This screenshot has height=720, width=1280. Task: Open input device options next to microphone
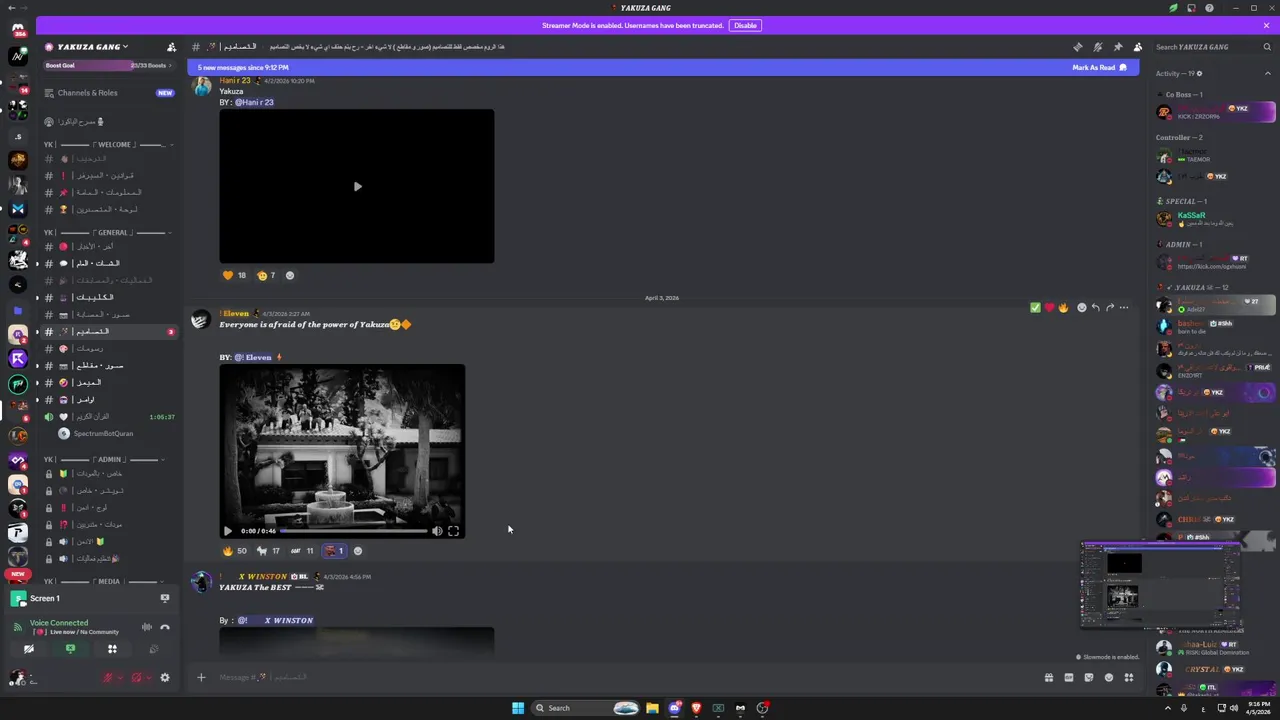pyautogui.click(x=120, y=677)
